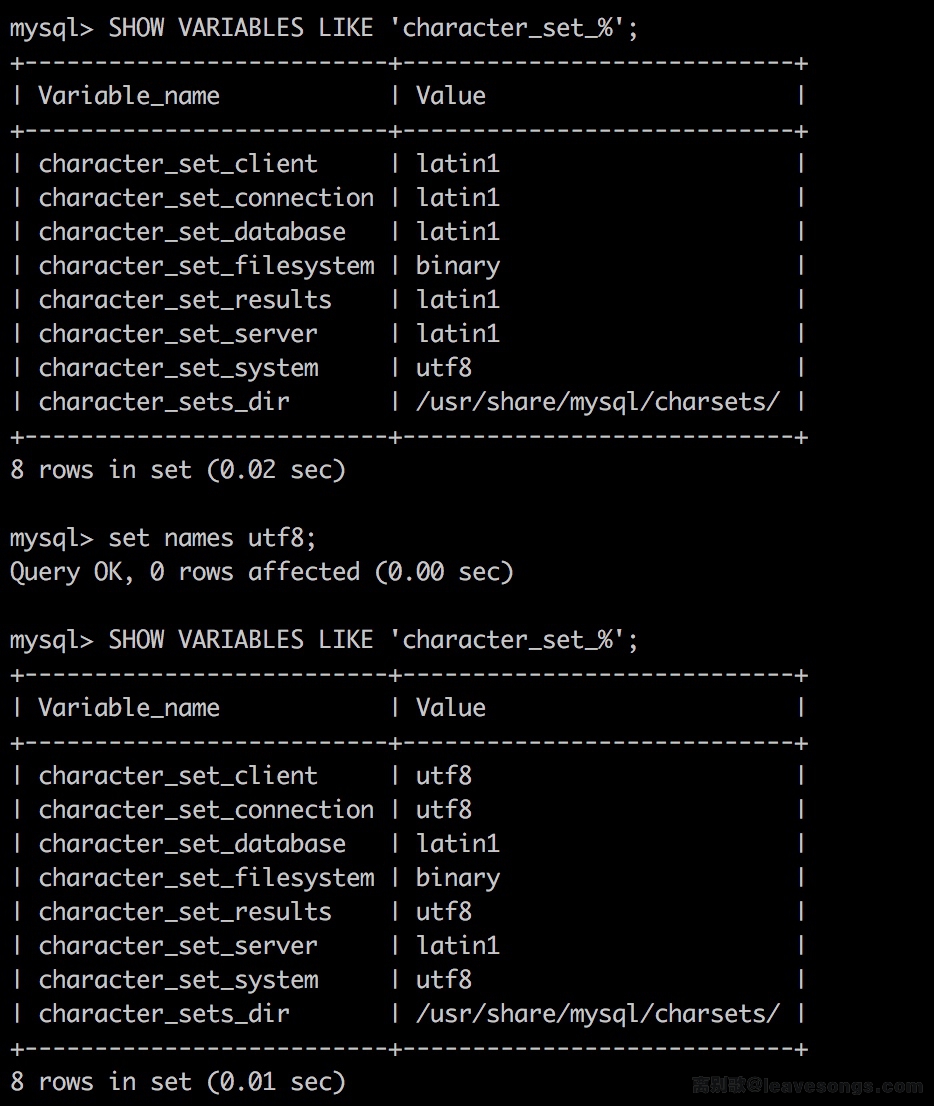Click the 'set names utf8;' command line
Screen dimensions: 934x1106
(163, 538)
